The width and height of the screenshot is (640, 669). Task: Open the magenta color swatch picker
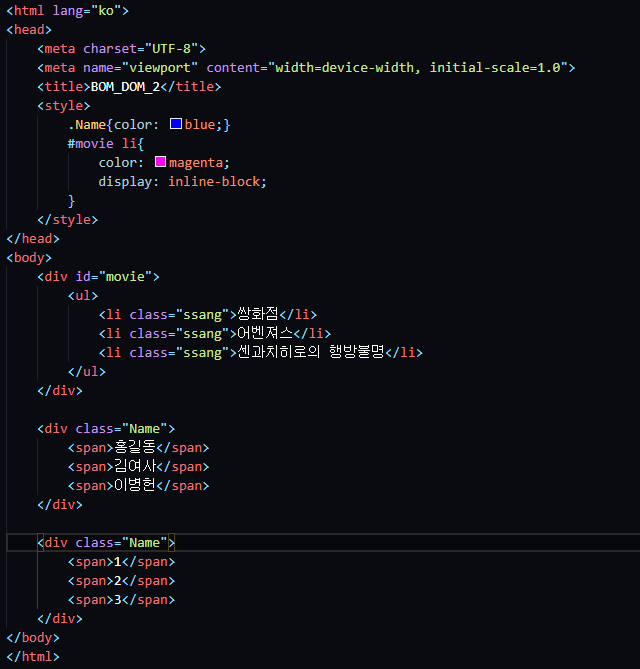(x=160, y=162)
